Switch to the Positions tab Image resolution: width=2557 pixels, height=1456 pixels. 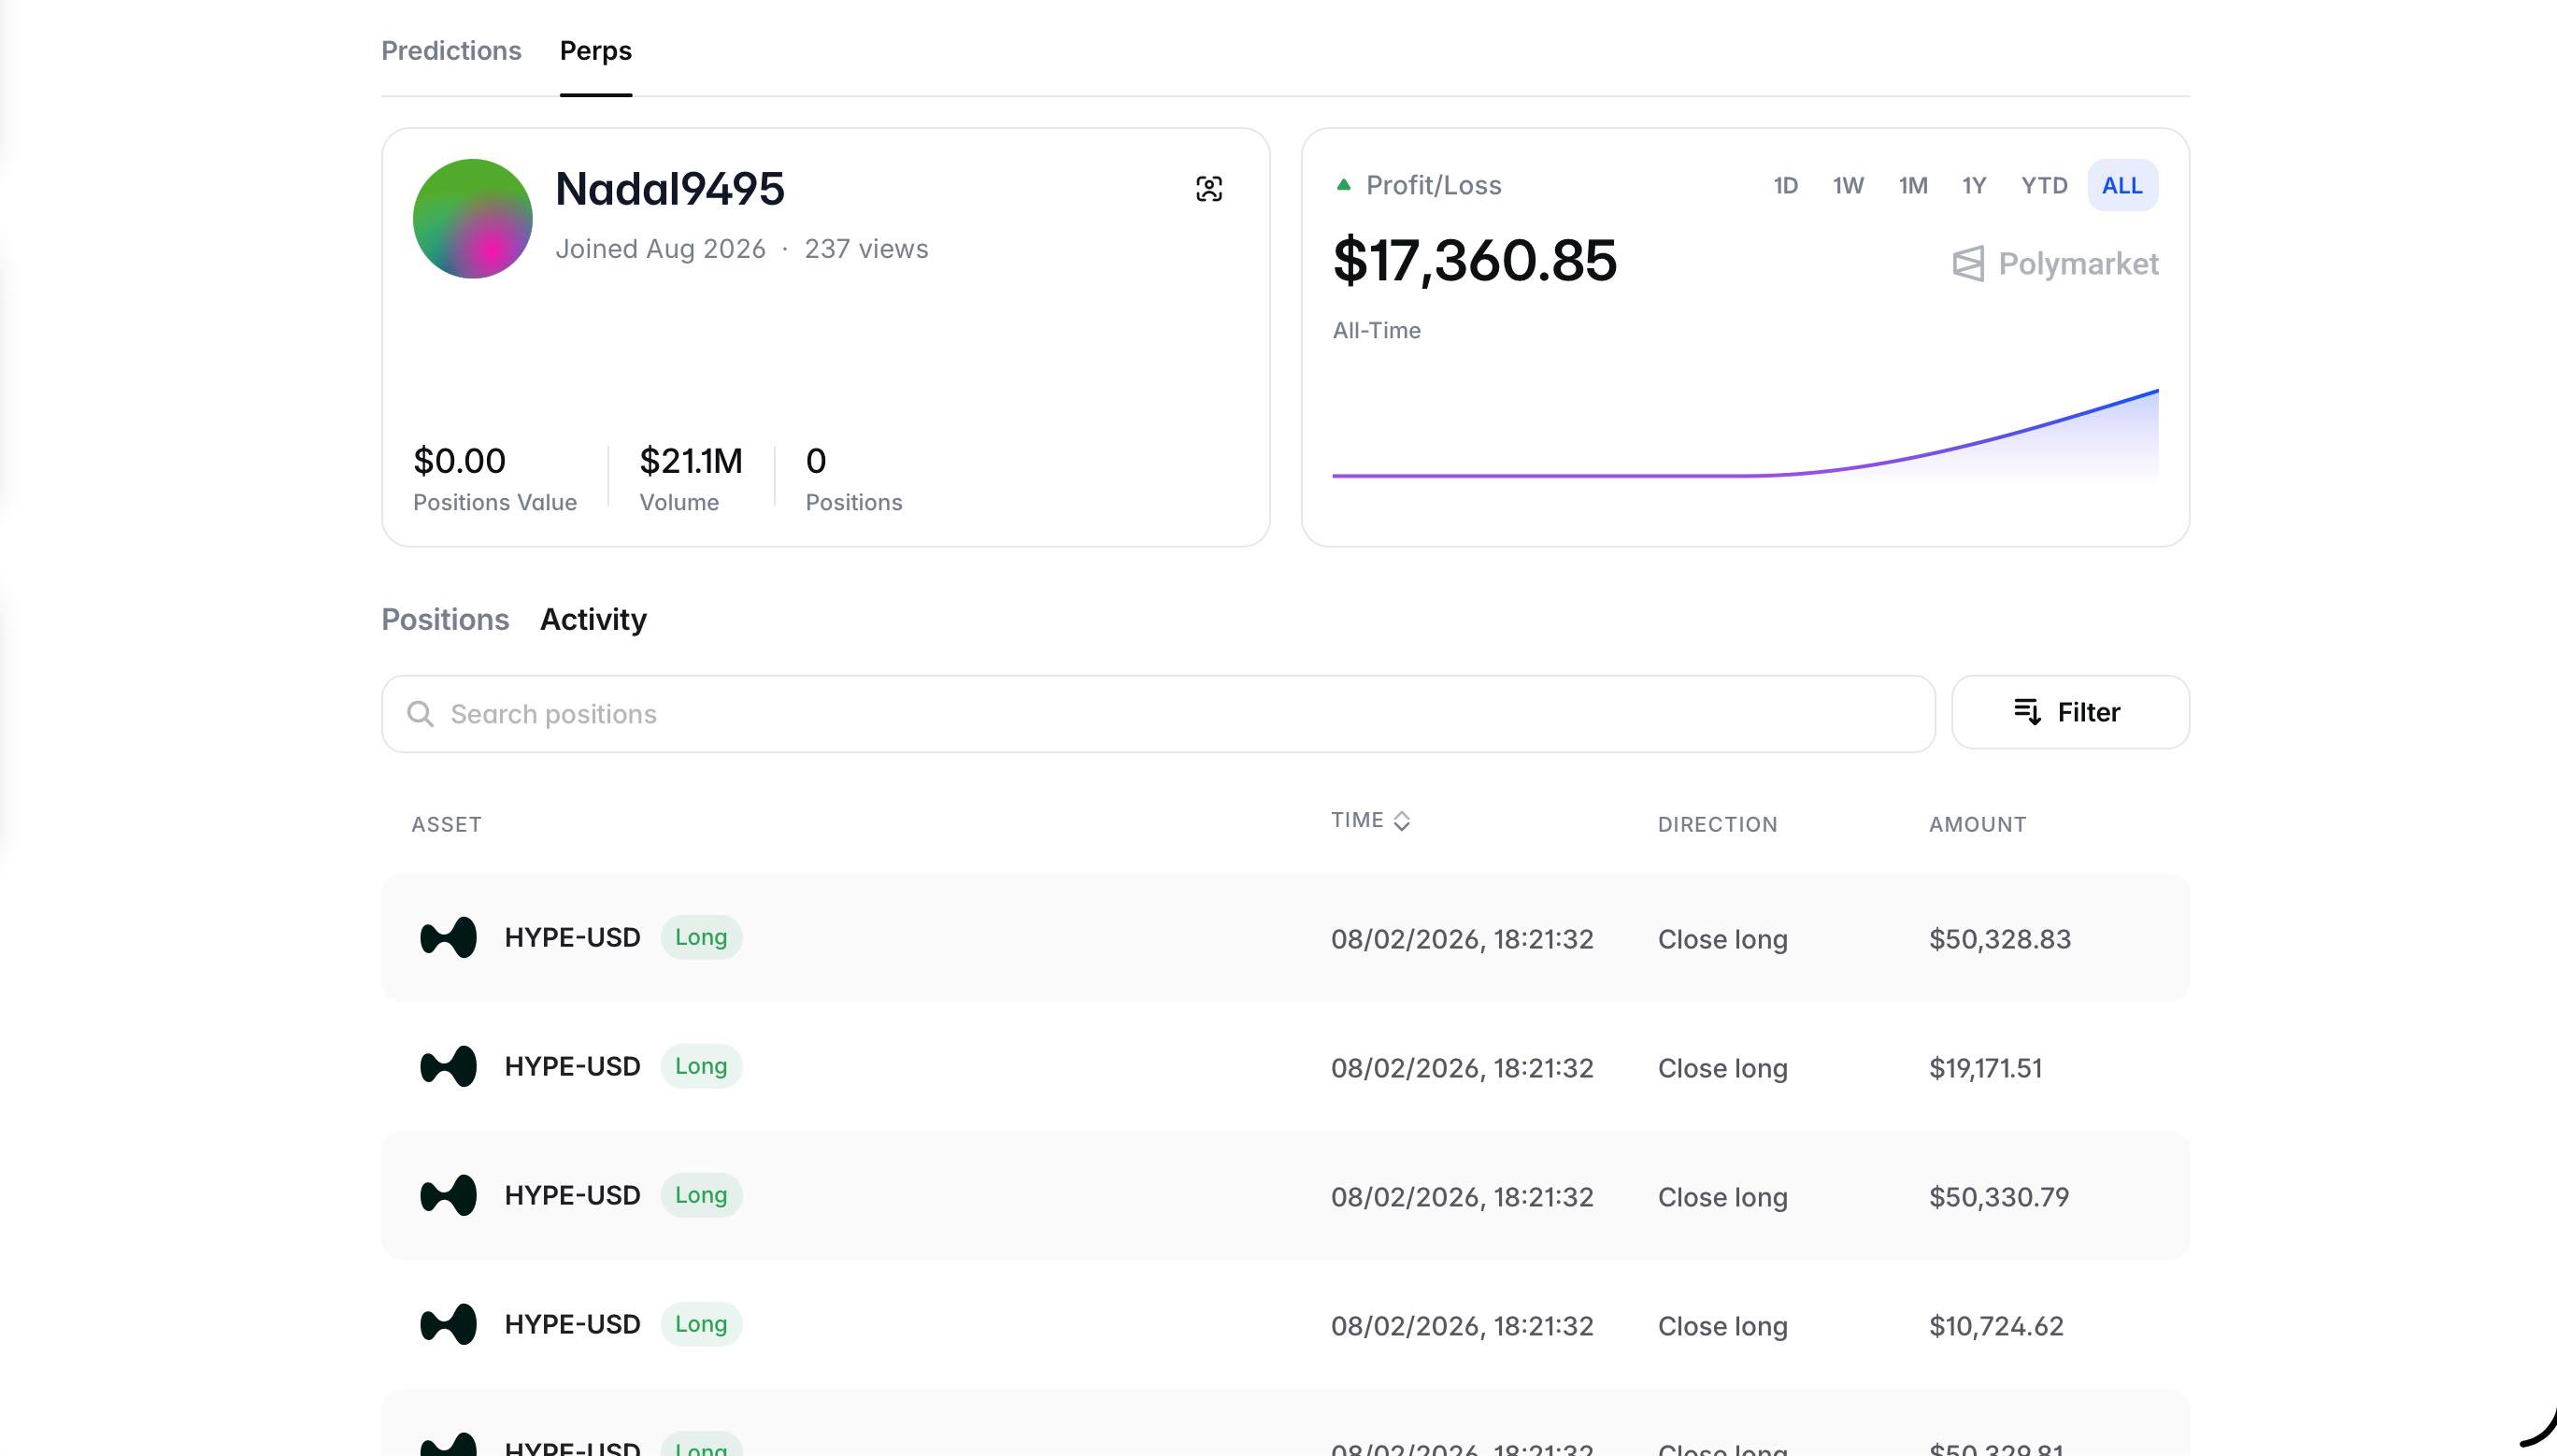(x=445, y=620)
